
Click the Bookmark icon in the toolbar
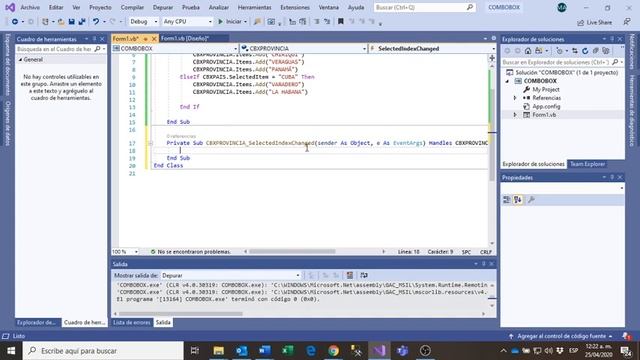340,22
